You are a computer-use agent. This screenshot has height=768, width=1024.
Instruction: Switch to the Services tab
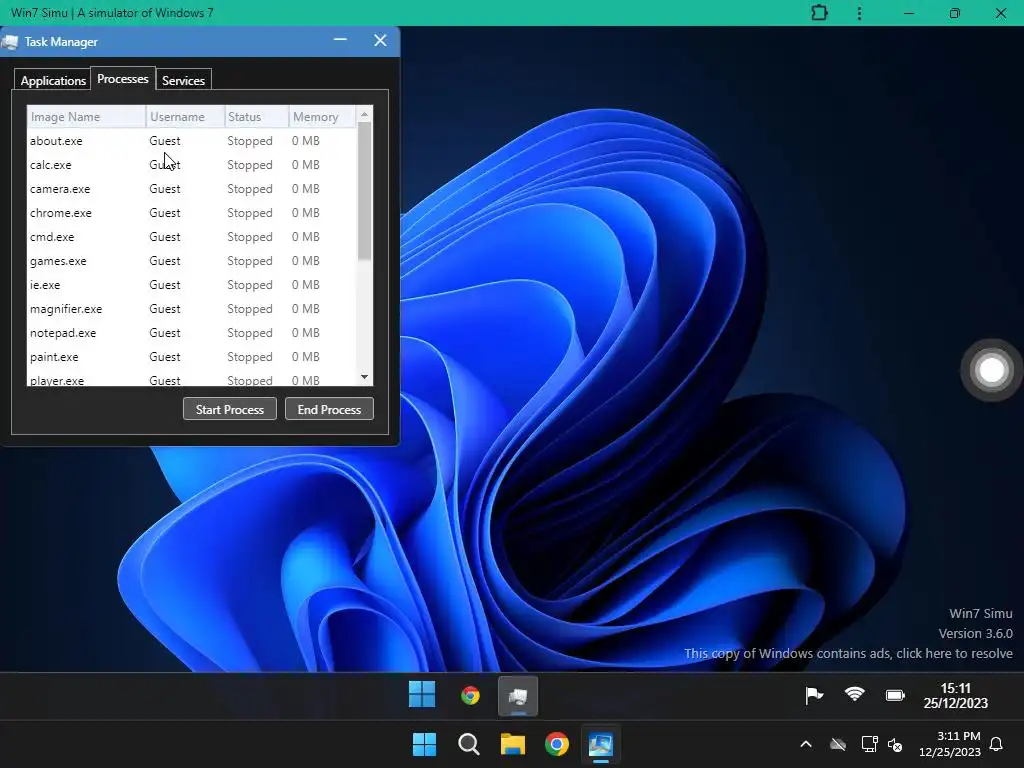(x=184, y=80)
